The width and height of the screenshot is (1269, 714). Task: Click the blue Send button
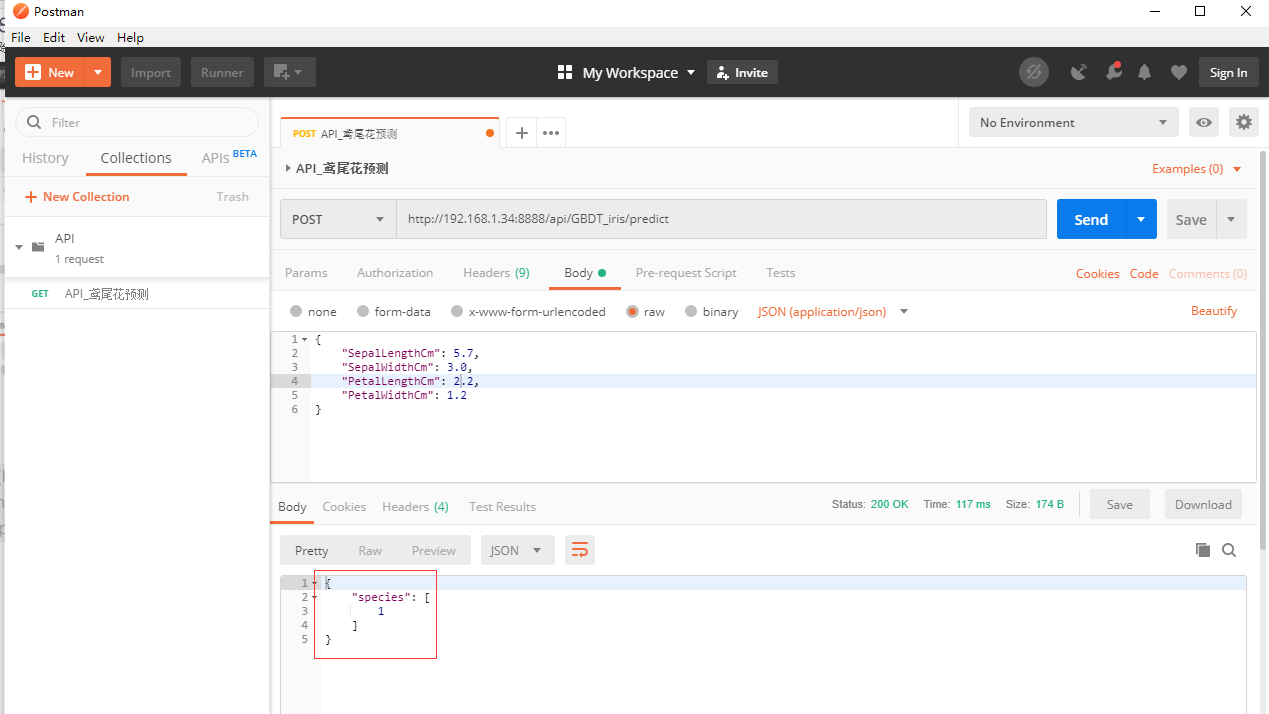coord(1091,219)
